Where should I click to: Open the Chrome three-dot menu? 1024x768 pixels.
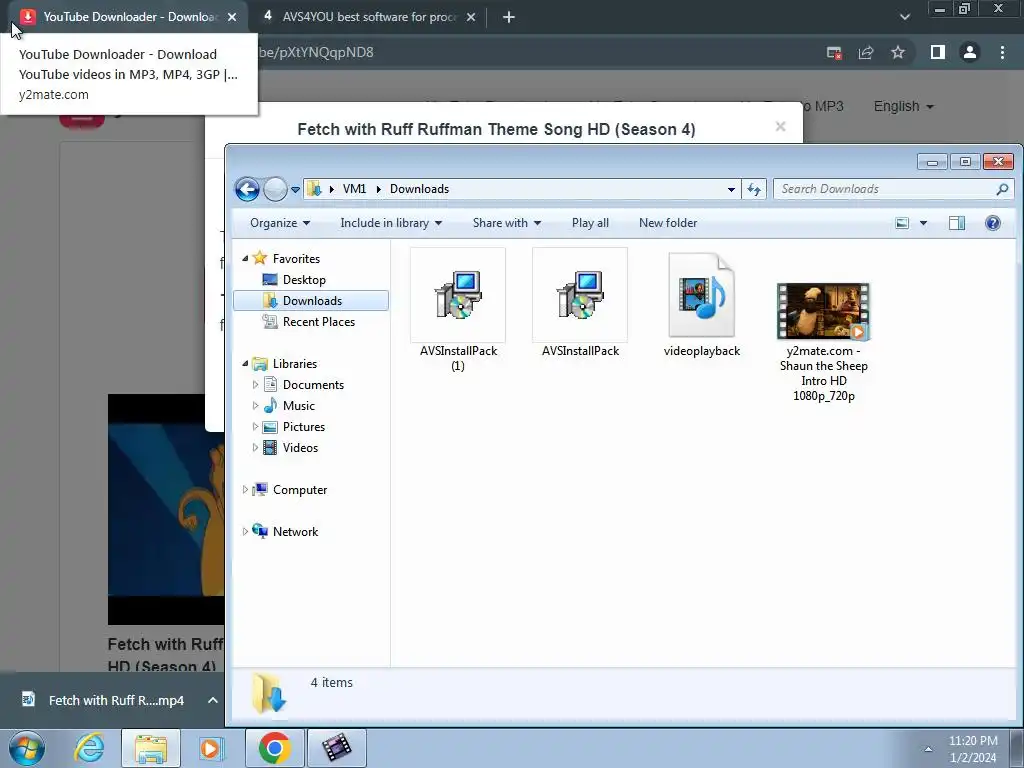1002,52
